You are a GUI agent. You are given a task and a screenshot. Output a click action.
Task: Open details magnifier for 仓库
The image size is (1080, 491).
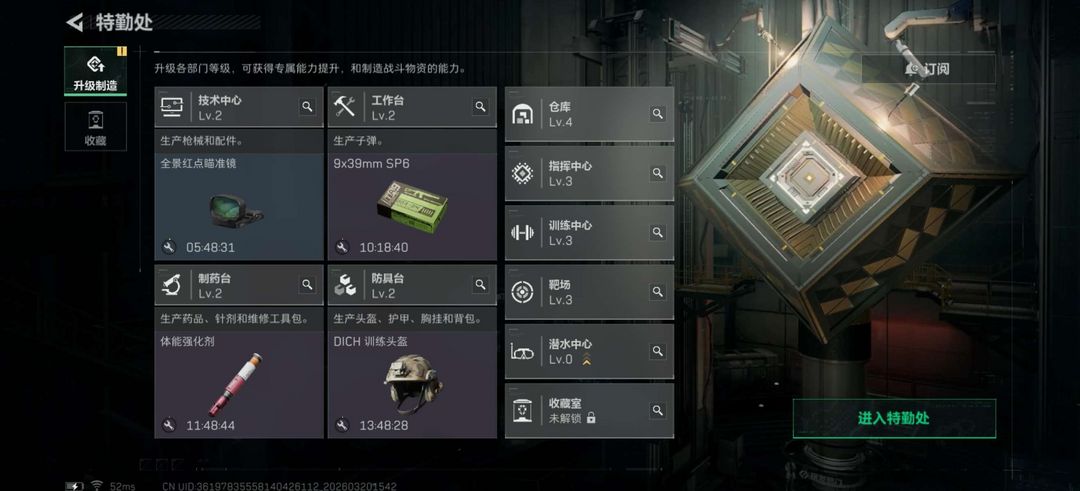658,114
